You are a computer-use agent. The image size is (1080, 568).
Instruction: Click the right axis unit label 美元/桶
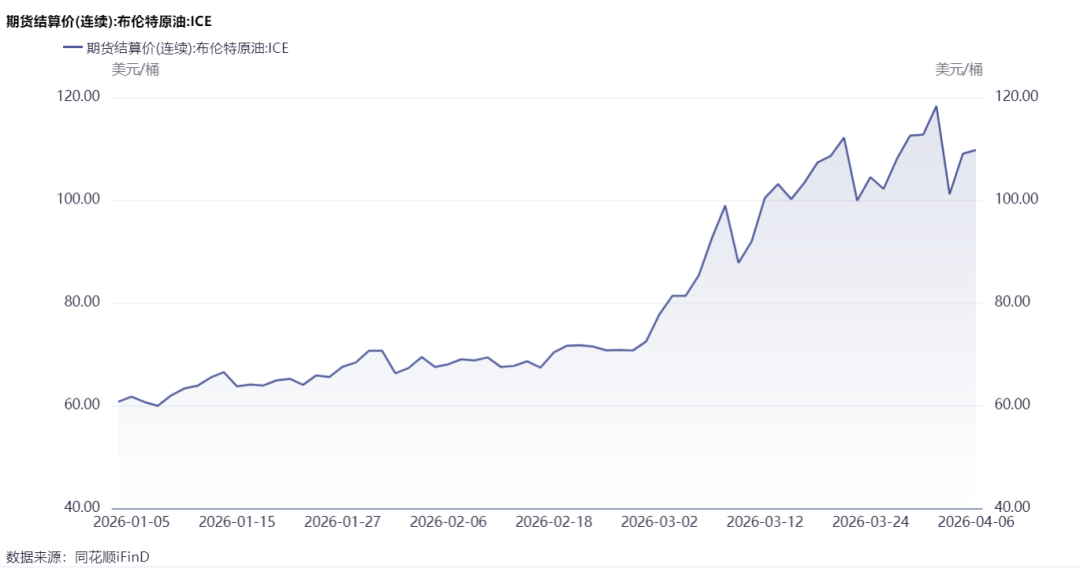click(x=959, y=70)
